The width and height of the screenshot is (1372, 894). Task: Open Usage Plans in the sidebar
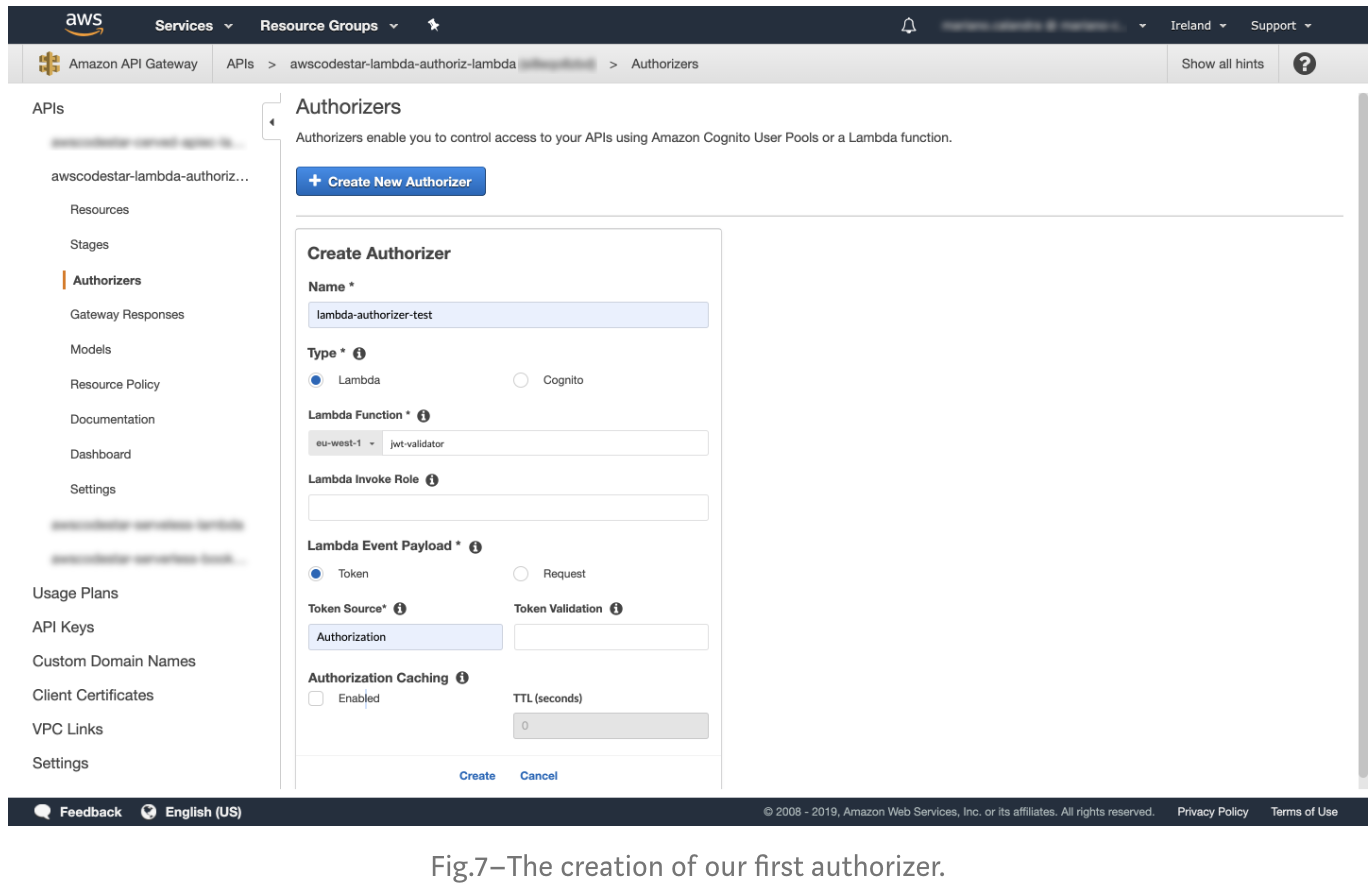click(x=75, y=594)
